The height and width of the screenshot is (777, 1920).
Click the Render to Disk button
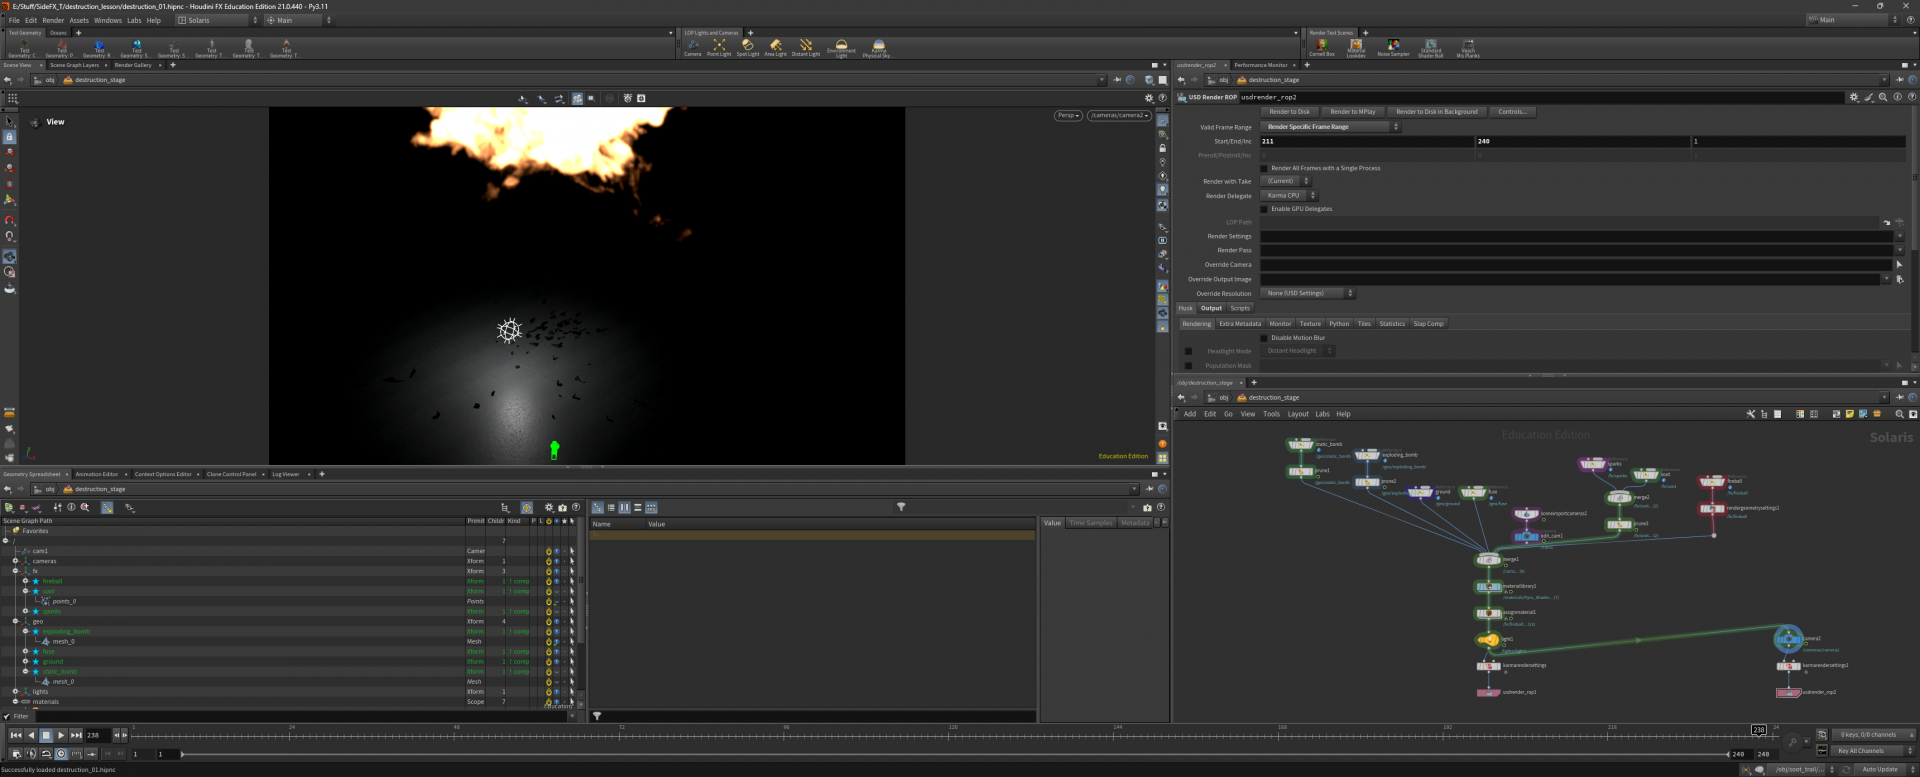point(1289,112)
